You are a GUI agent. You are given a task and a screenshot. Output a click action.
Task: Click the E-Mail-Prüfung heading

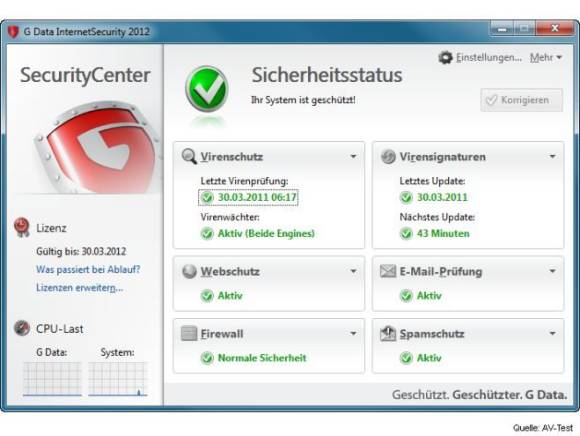coord(441,272)
